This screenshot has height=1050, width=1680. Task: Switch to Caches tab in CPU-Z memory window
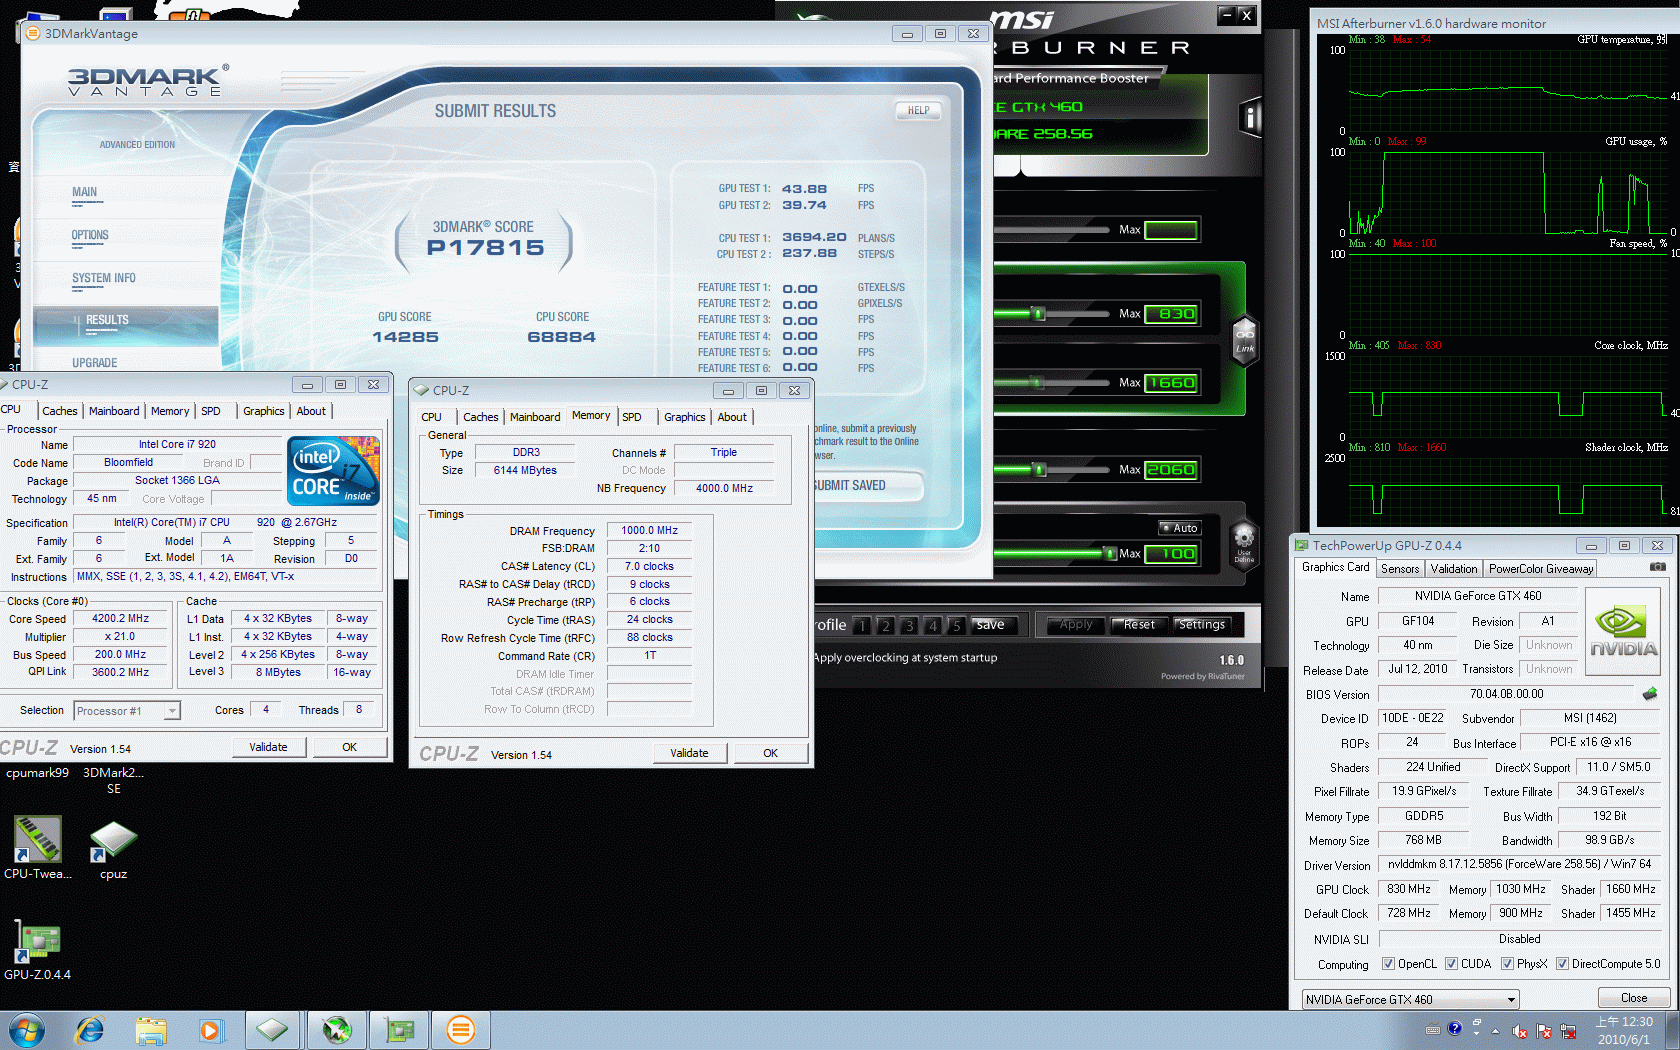tap(481, 417)
